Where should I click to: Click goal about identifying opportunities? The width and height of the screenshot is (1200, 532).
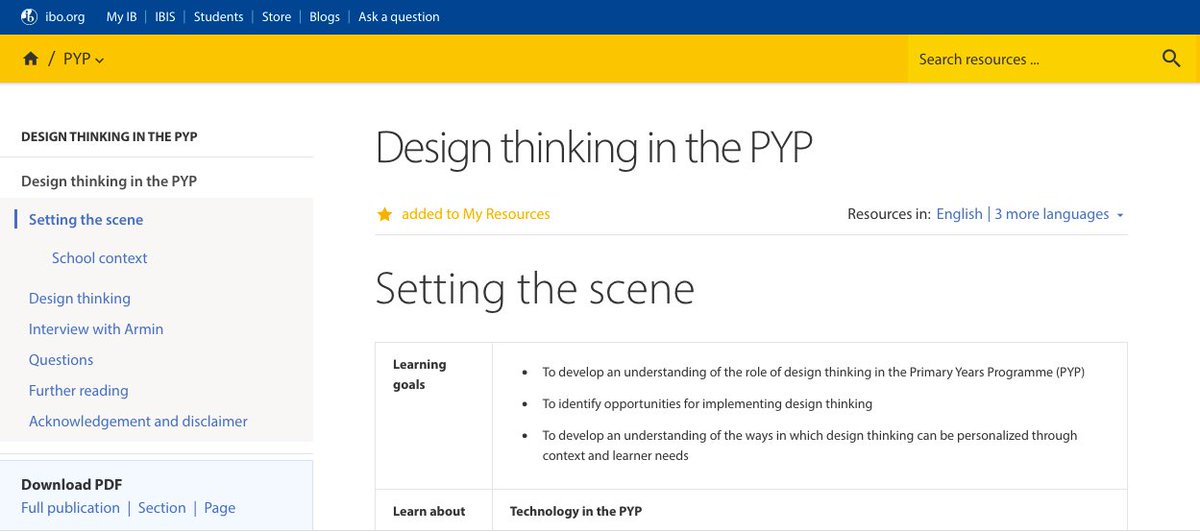(708, 404)
